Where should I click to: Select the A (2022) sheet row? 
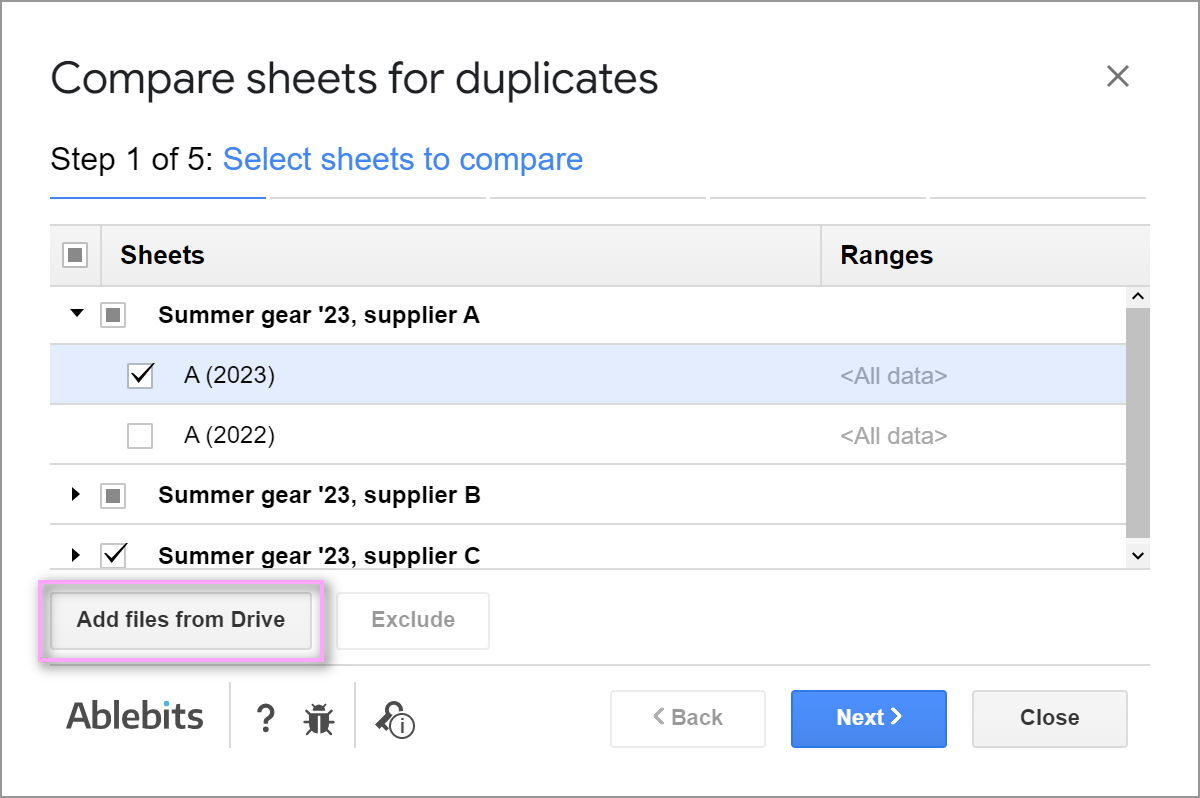(x=588, y=435)
